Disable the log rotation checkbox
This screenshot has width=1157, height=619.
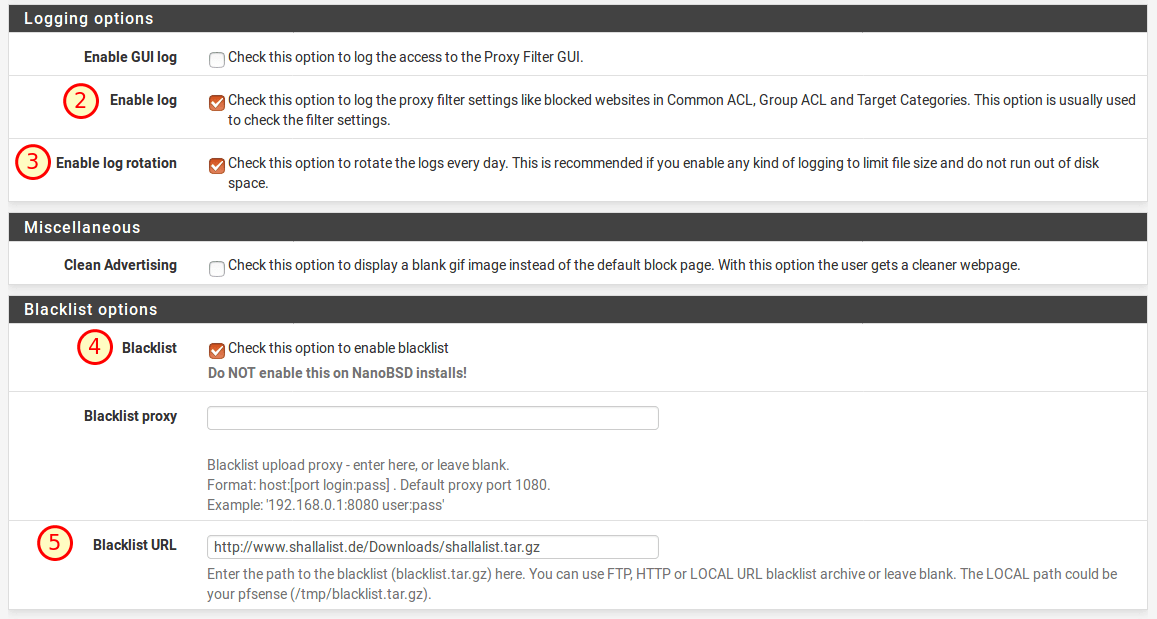click(217, 165)
